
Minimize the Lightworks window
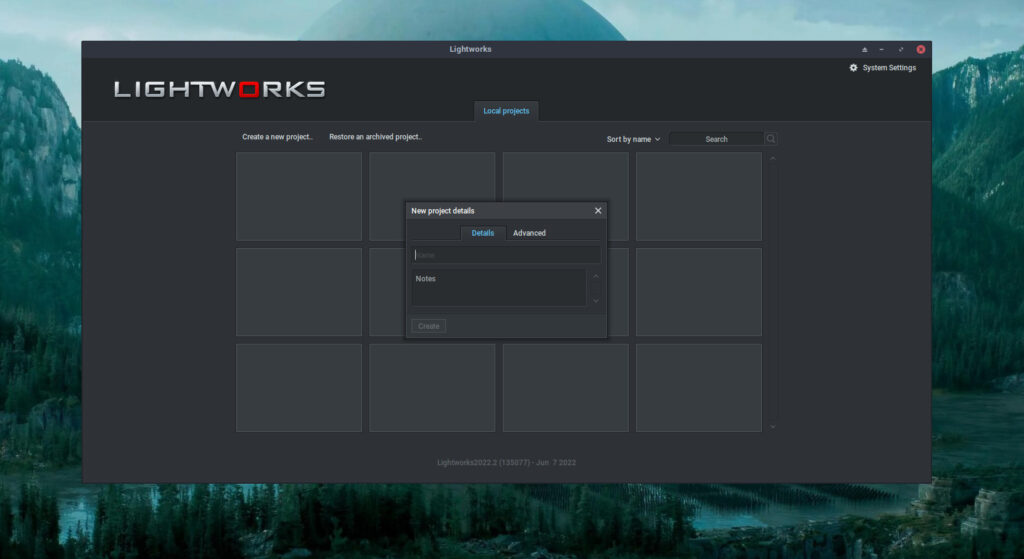click(x=882, y=50)
